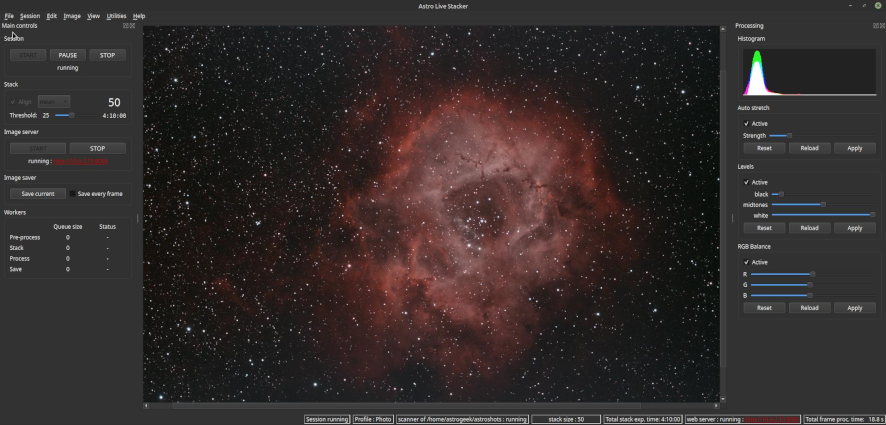The width and height of the screenshot is (886, 425).
Task: Uncheck the RGB Balance Active checkbox
Action: 747,262
